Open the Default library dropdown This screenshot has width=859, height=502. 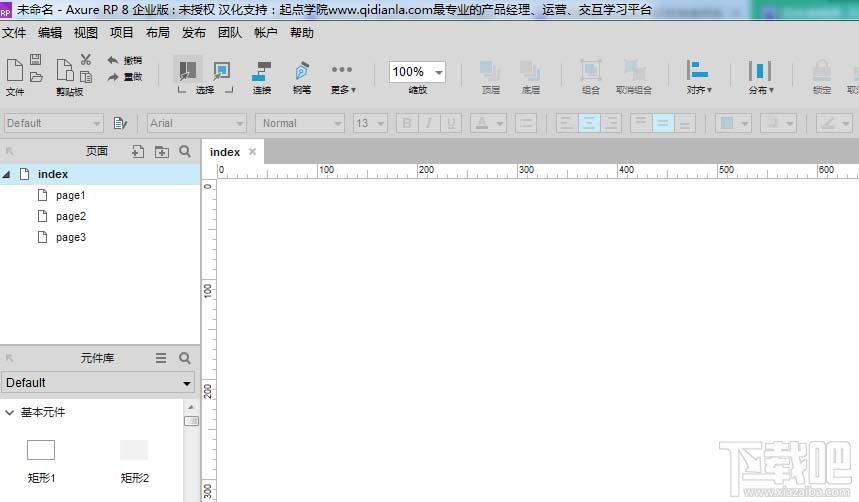coord(99,383)
